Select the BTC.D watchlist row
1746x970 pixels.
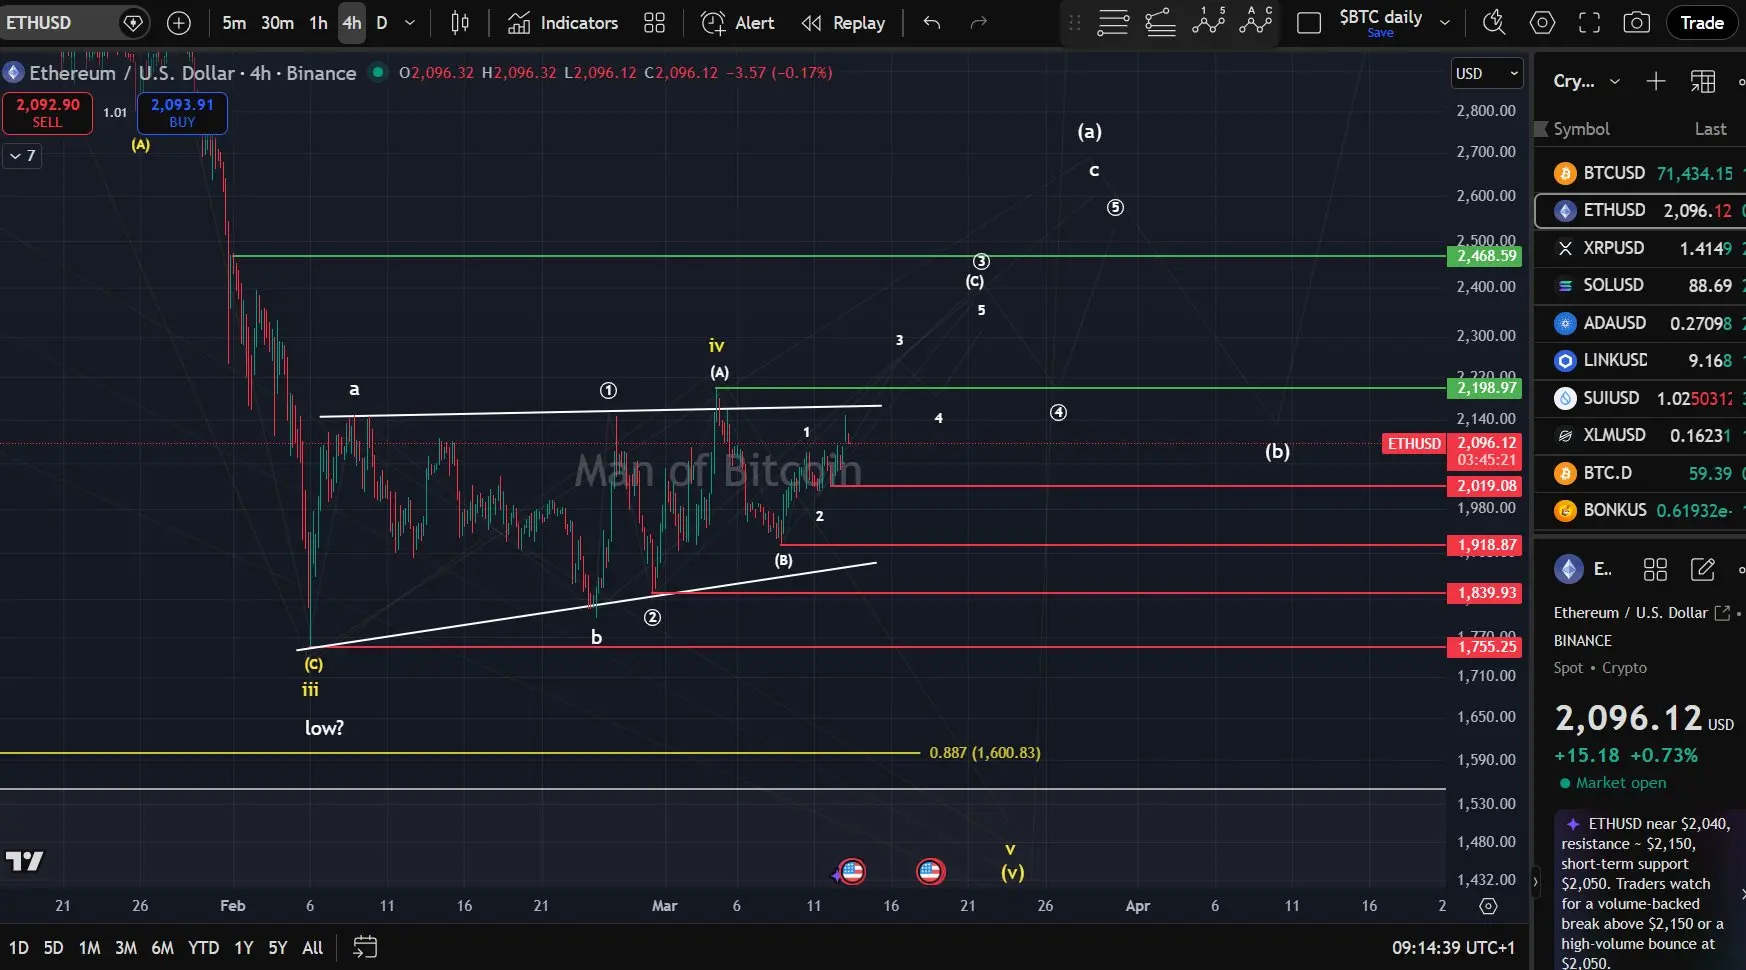pyautogui.click(x=1641, y=473)
